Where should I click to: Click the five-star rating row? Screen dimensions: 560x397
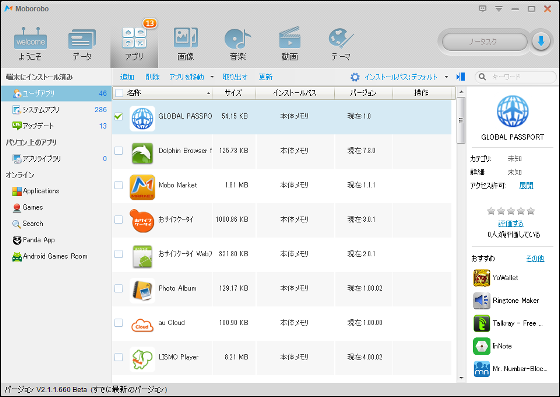pos(511,211)
